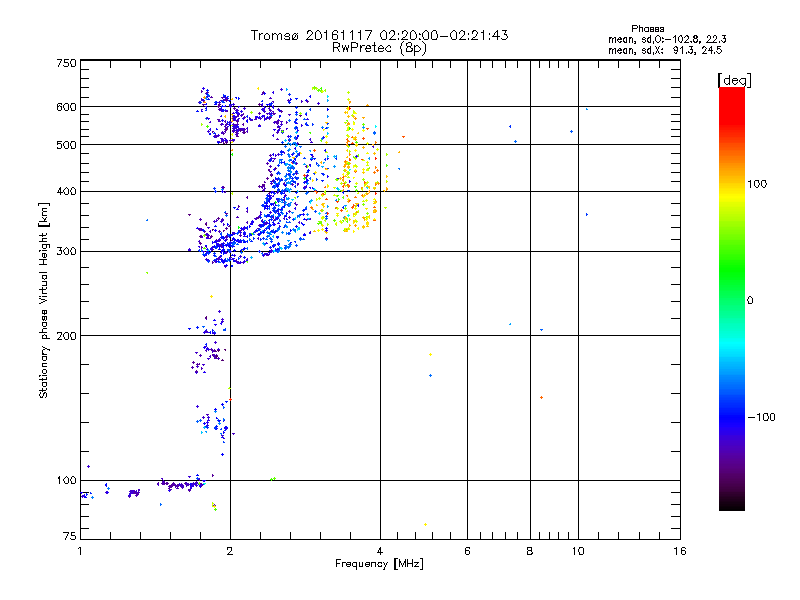800x600 pixels.
Task: Click the colorbar's '100' degree label
Action: (x=757, y=184)
